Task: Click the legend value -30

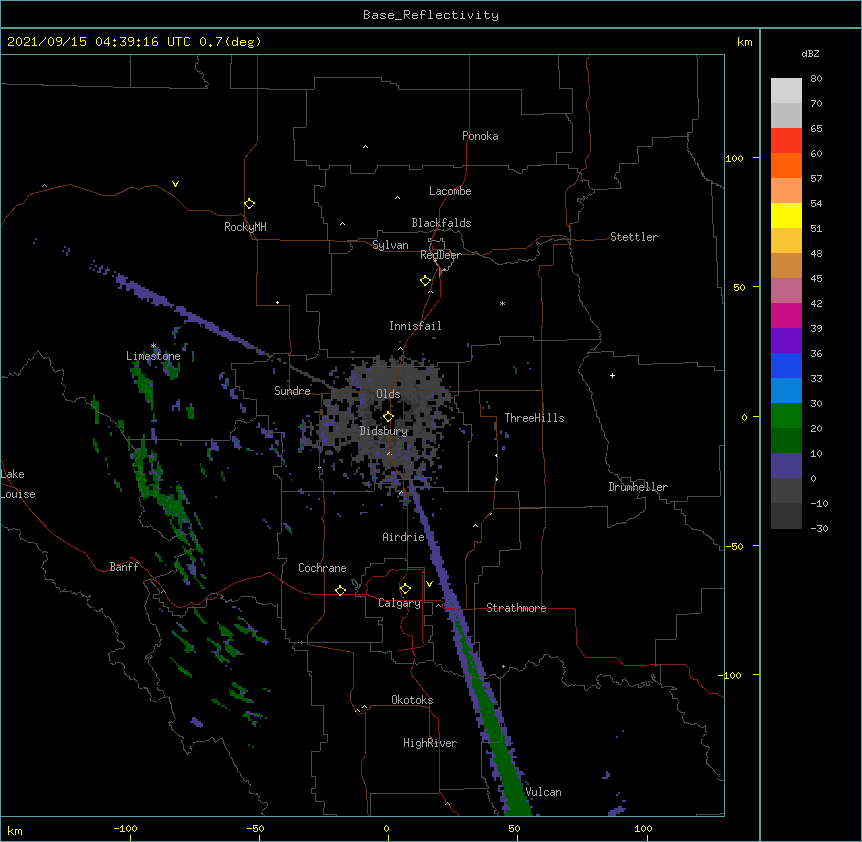Action: click(x=820, y=528)
